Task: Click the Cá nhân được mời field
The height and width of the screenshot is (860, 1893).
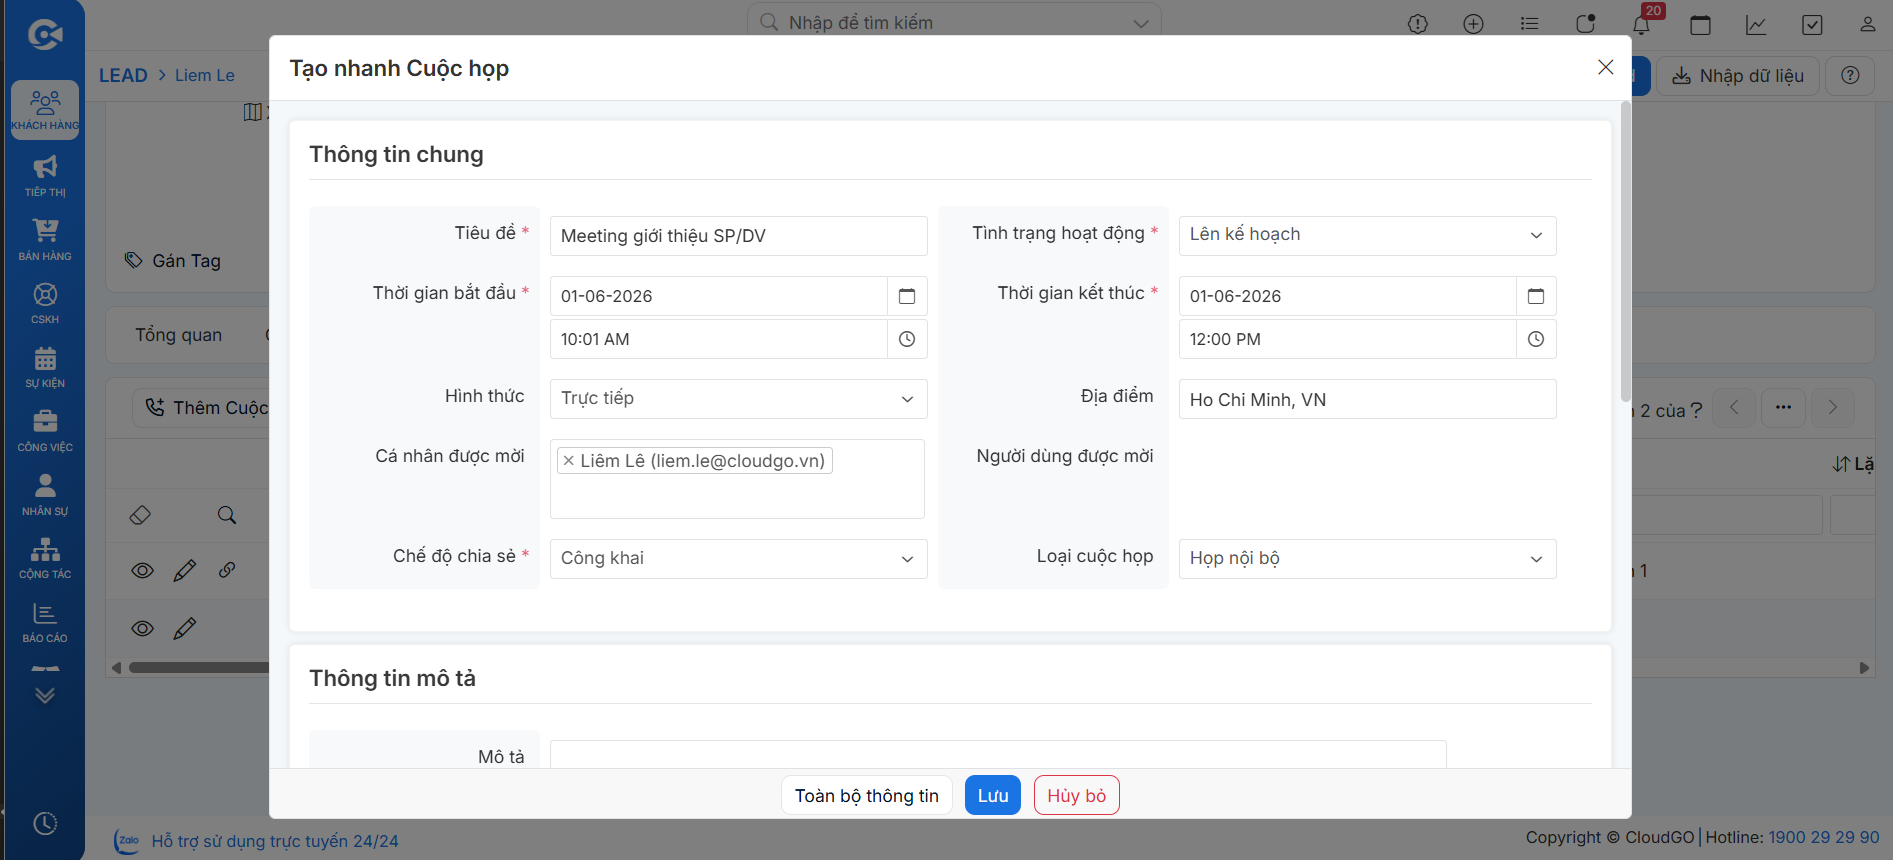Action: click(x=737, y=479)
